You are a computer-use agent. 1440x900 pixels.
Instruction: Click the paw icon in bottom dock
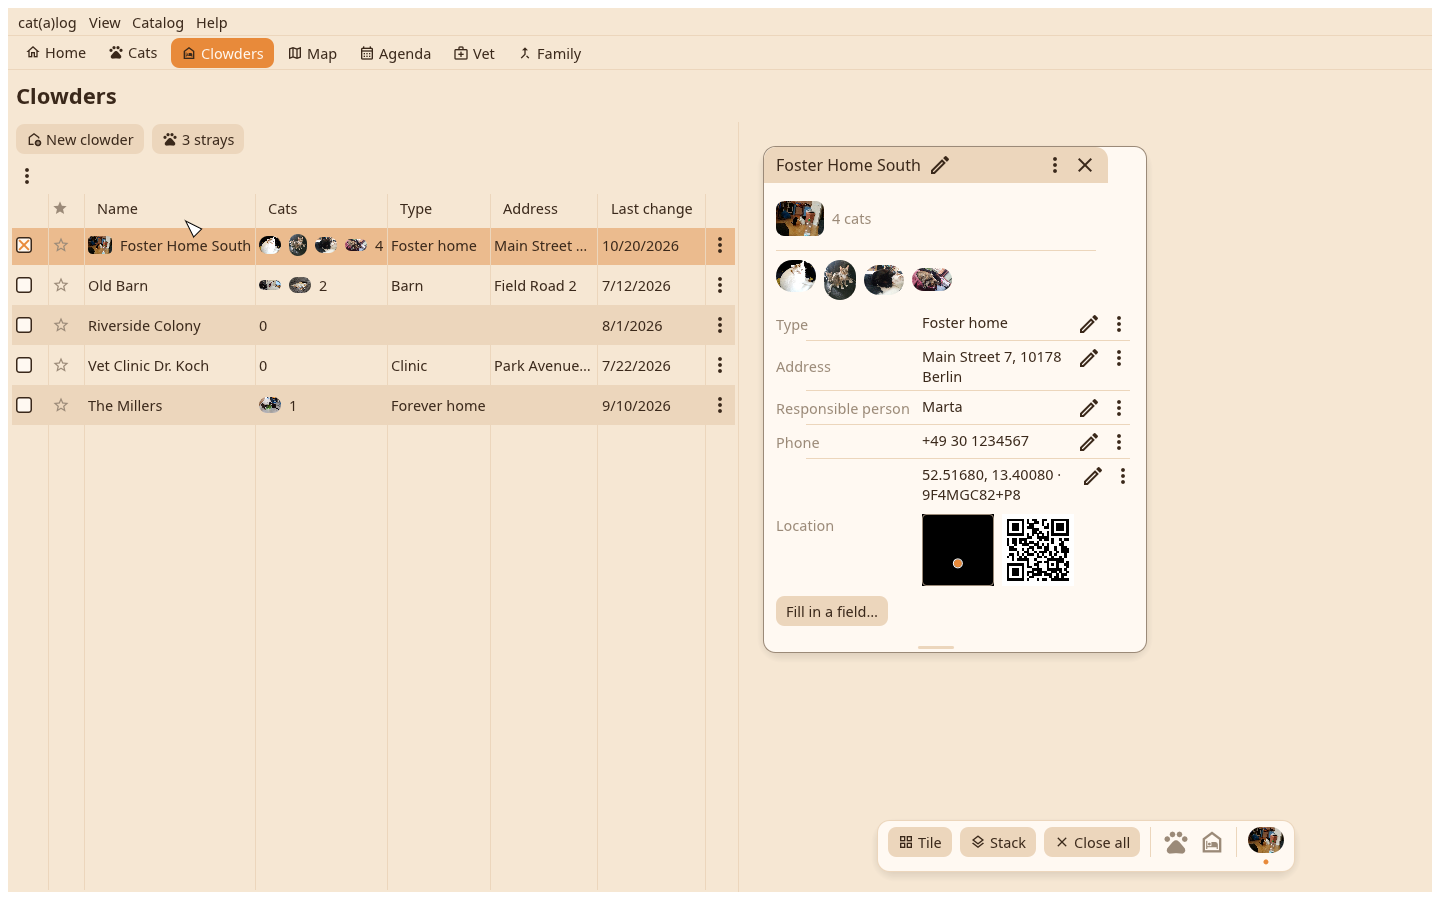pyautogui.click(x=1176, y=842)
